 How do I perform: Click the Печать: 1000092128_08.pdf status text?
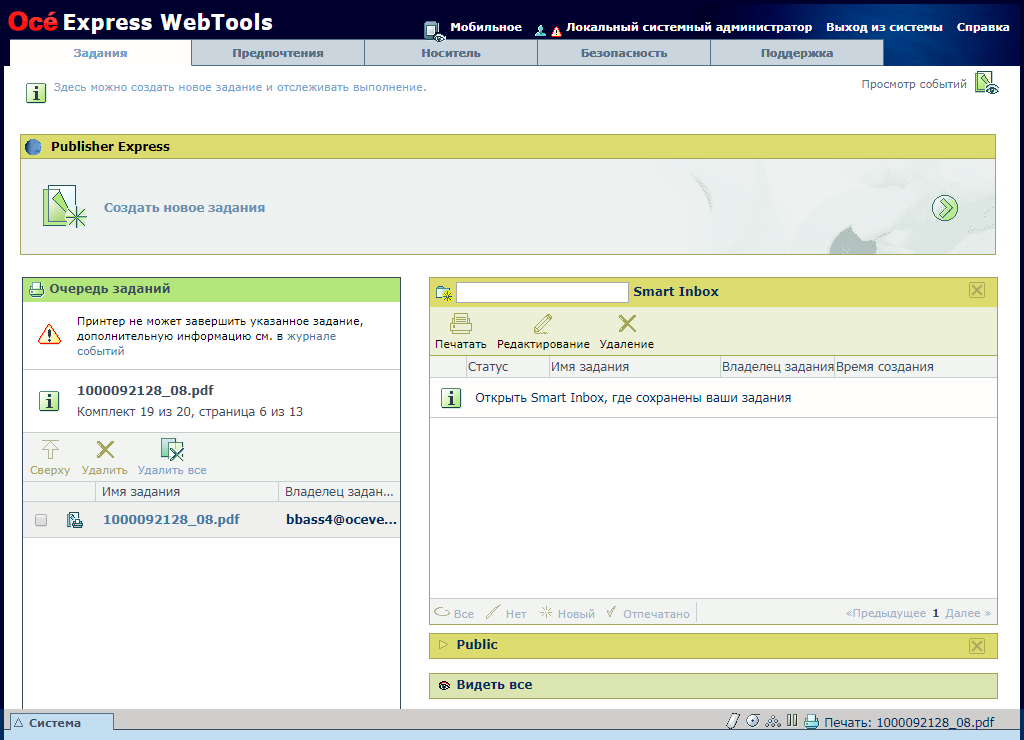[x=909, y=722]
